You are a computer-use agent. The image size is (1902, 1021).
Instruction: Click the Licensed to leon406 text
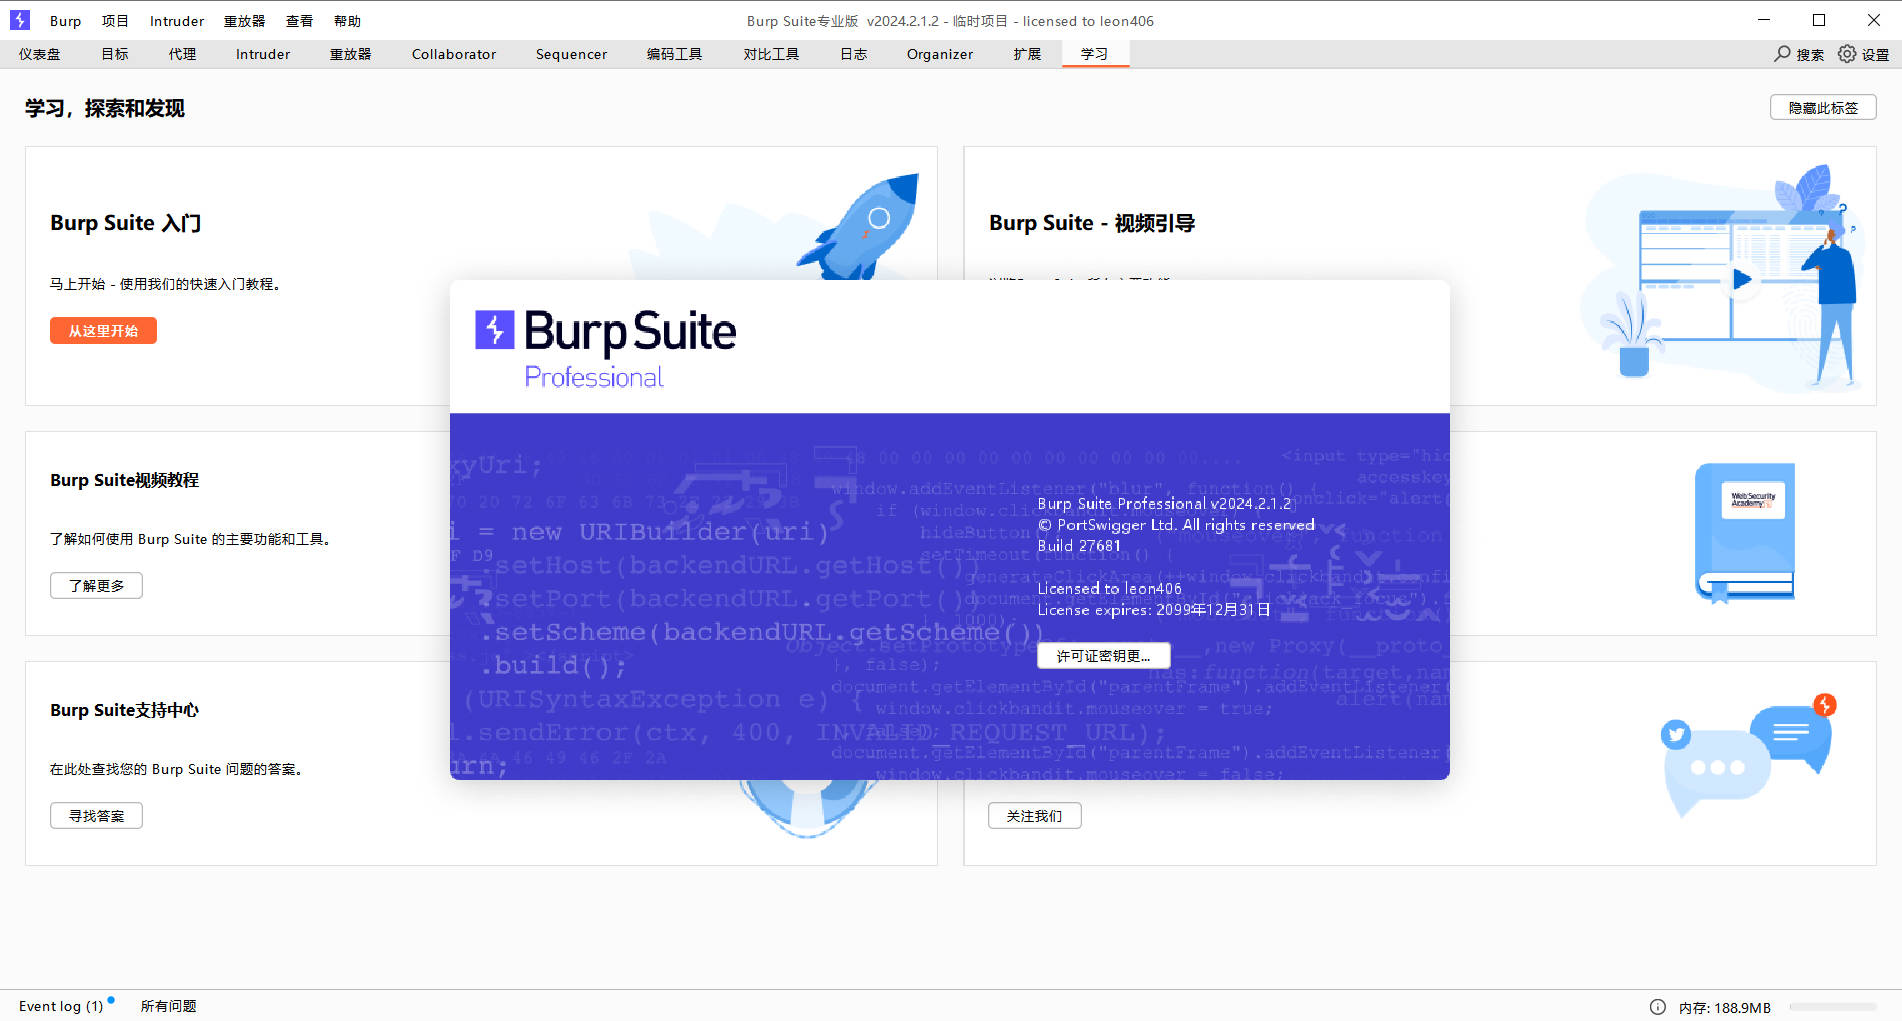point(1109,589)
